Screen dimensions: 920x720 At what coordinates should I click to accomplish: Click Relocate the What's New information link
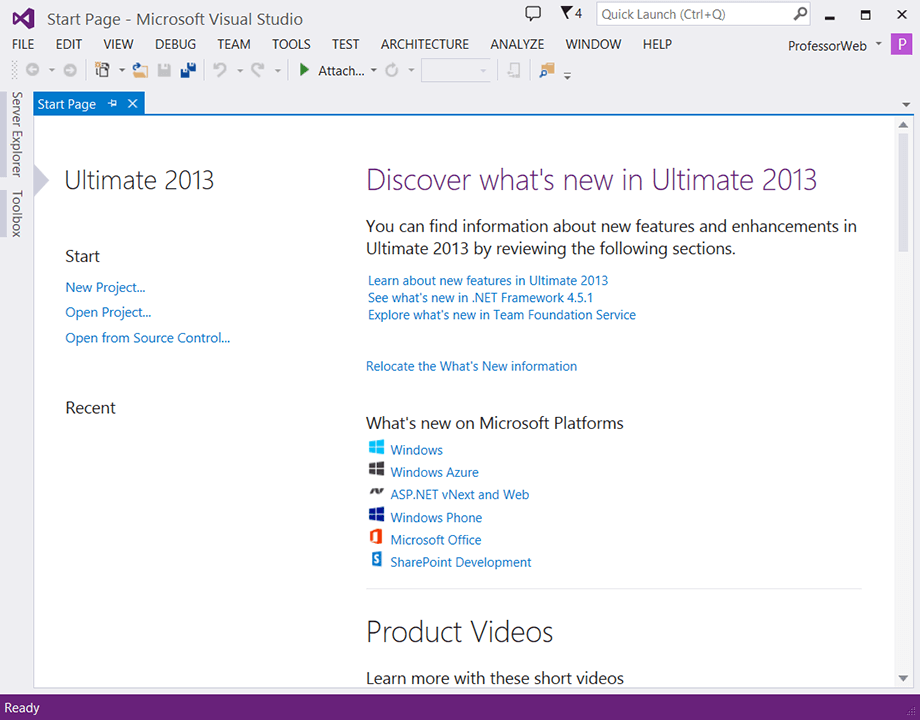[x=471, y=366]
